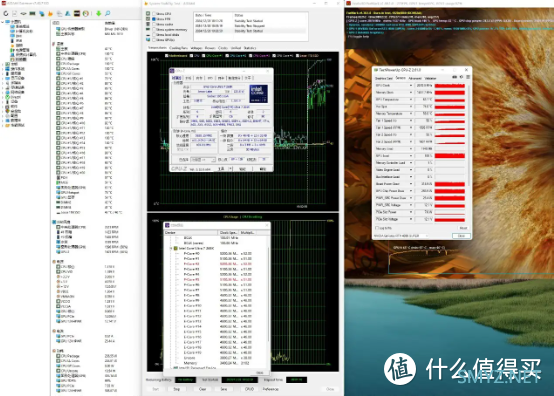Collapse the Computer tree node in AIDA64

pos(3,22)
